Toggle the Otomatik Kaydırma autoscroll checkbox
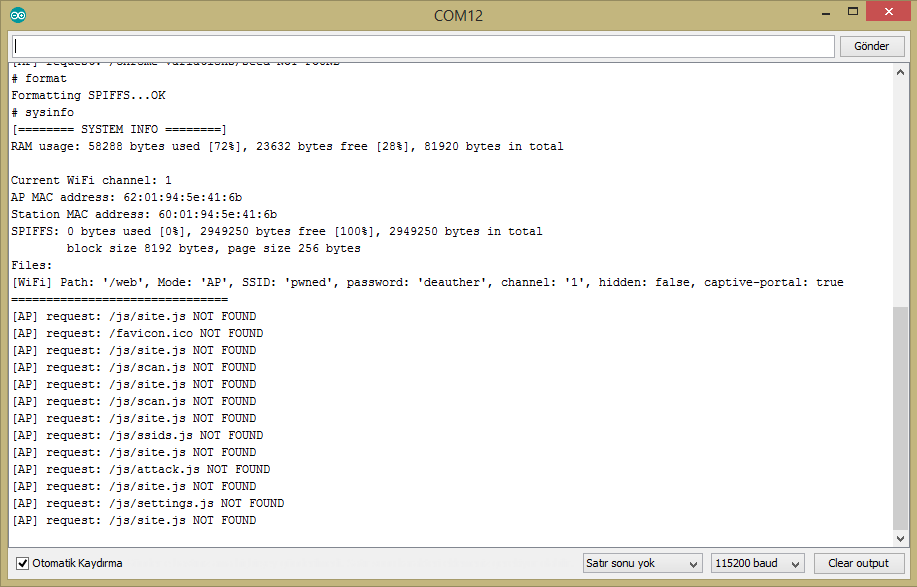917x587 pixels. pyautogui.click(x=23, y=563)
